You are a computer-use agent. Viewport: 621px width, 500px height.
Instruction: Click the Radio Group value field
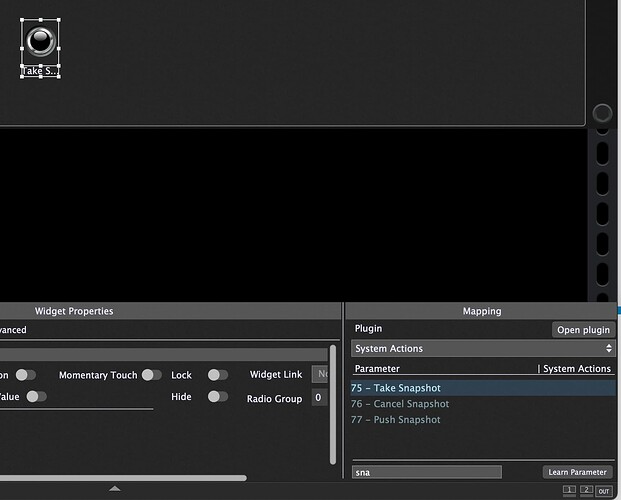(x=320, y=398)
